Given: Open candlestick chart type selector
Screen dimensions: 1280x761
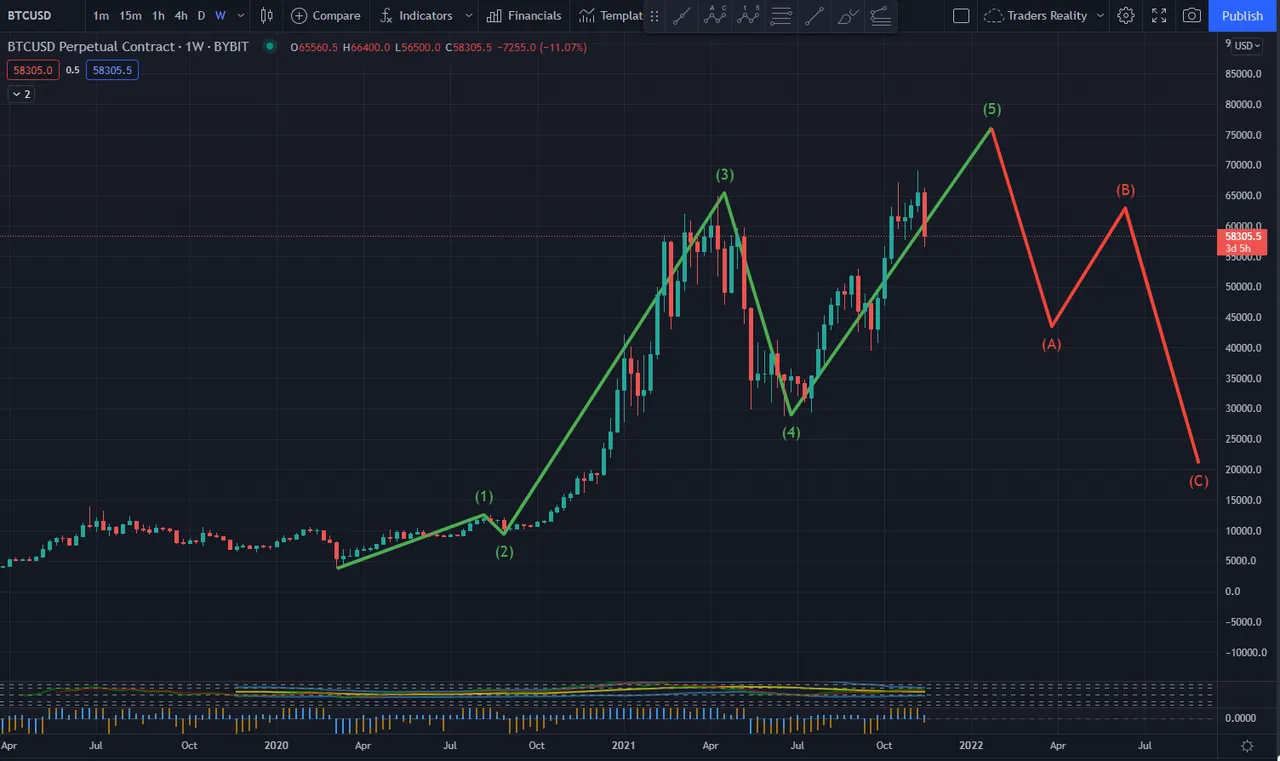Looking at the screenshot, I should (x=266, y=15).
